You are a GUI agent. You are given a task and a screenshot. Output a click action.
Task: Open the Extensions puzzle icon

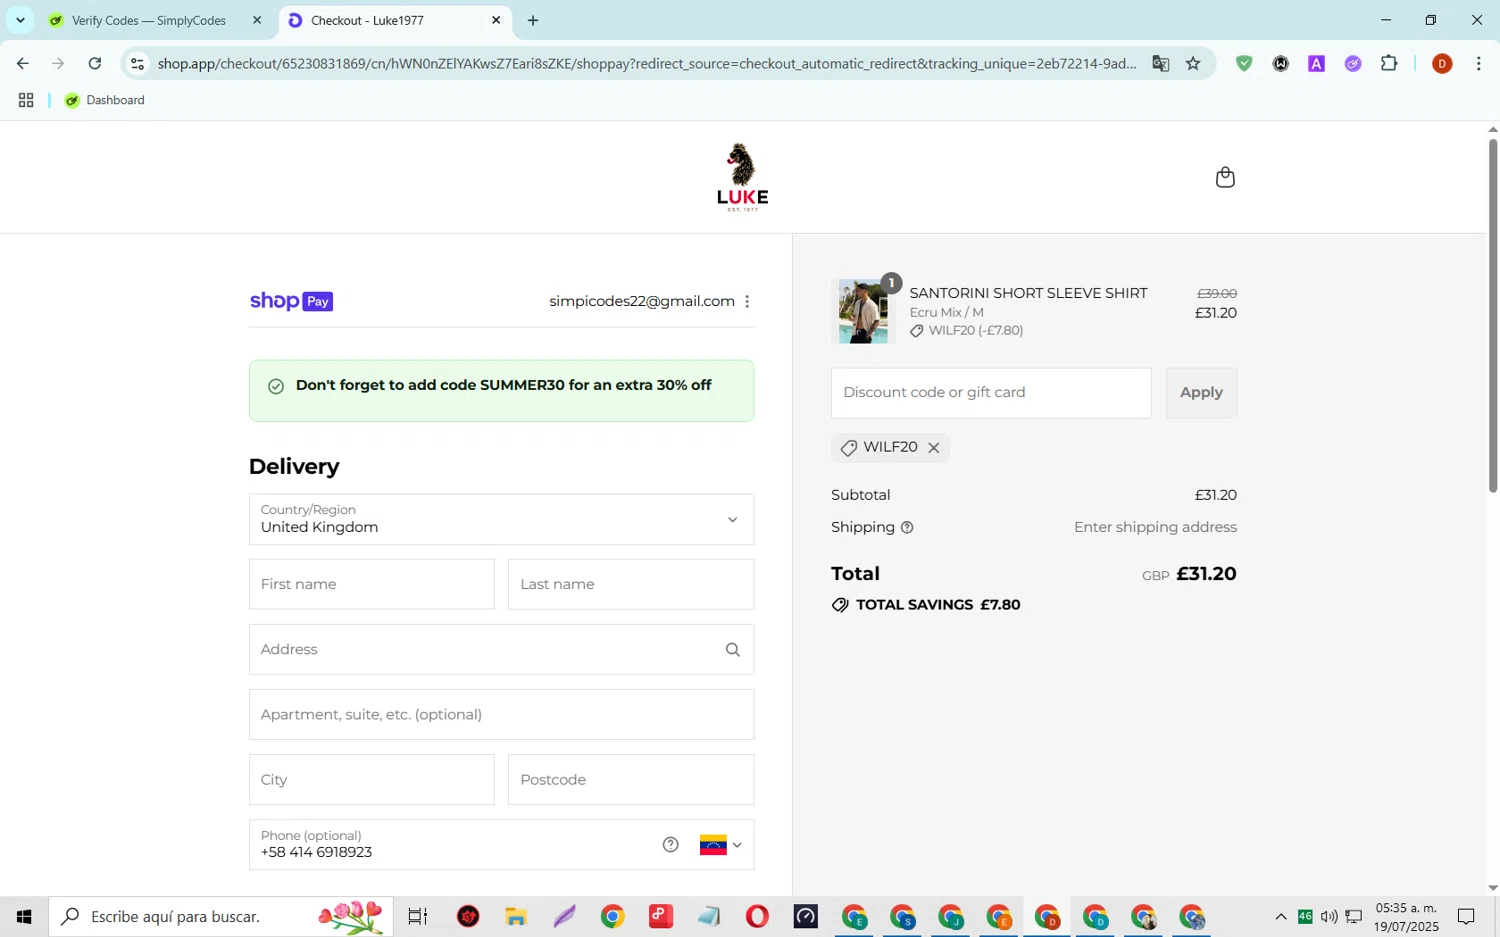pos(1389,64)
